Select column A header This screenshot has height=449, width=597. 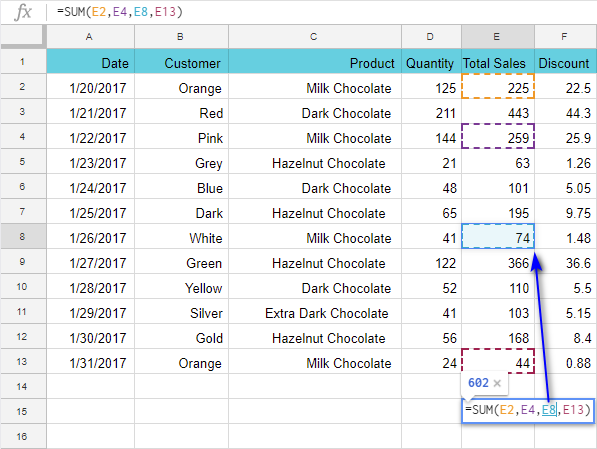pyautogui.click(x=90, y=37)
